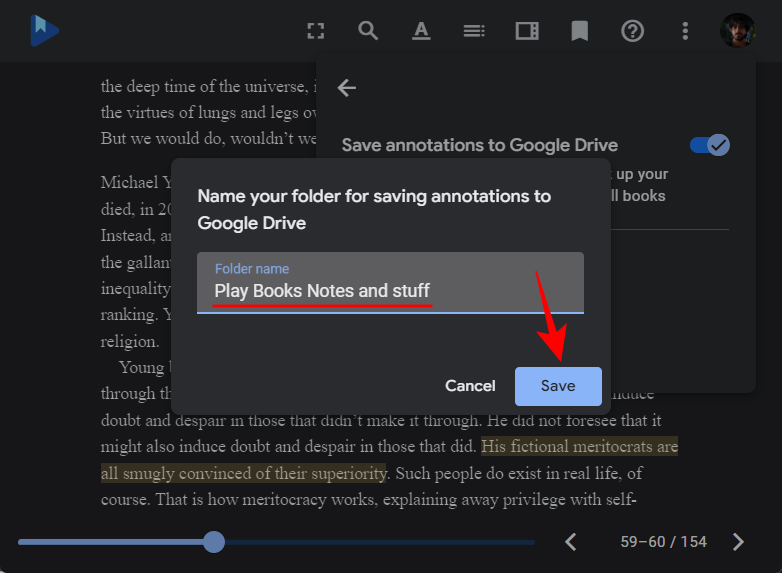
Task: Go to the previous page
Action: (x=571, y=542)
